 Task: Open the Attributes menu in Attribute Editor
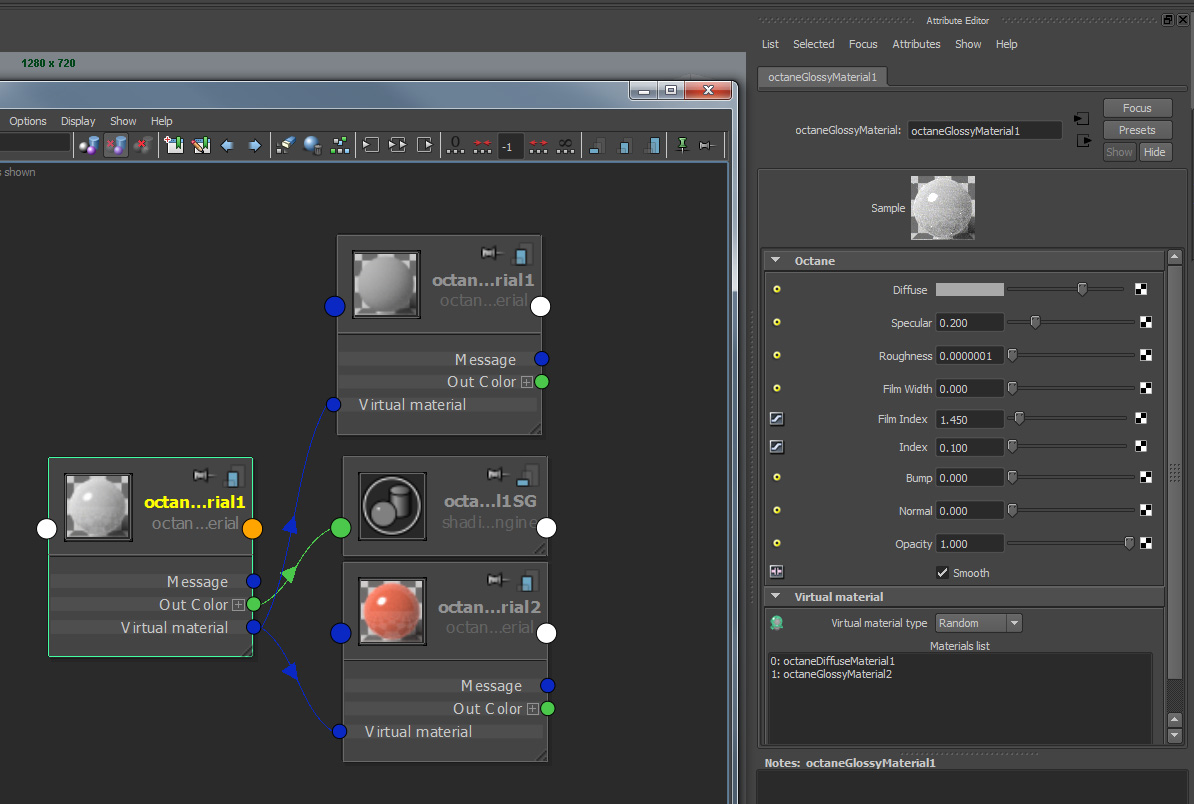click(916, 44)
